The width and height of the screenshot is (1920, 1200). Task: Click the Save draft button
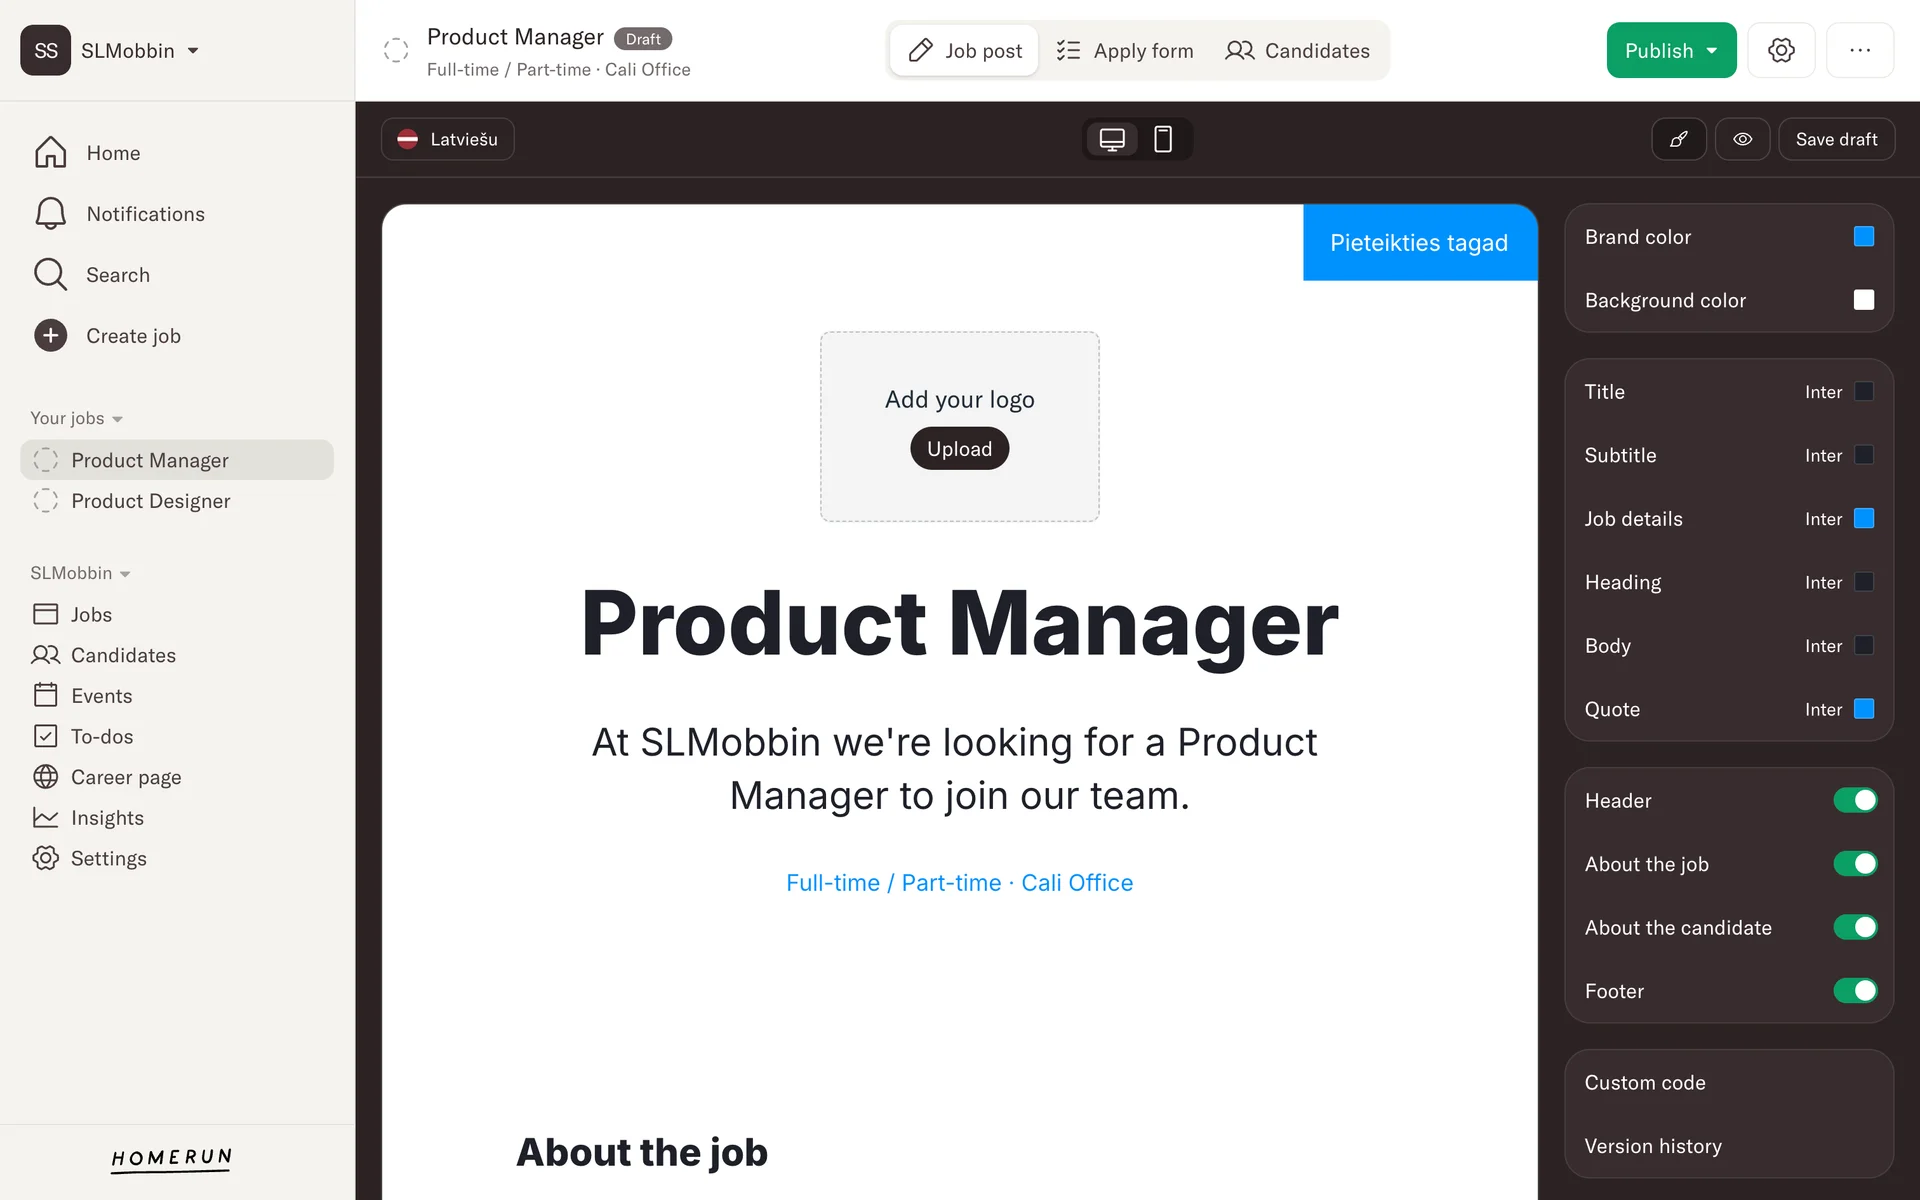click(x=1836, y=139)
